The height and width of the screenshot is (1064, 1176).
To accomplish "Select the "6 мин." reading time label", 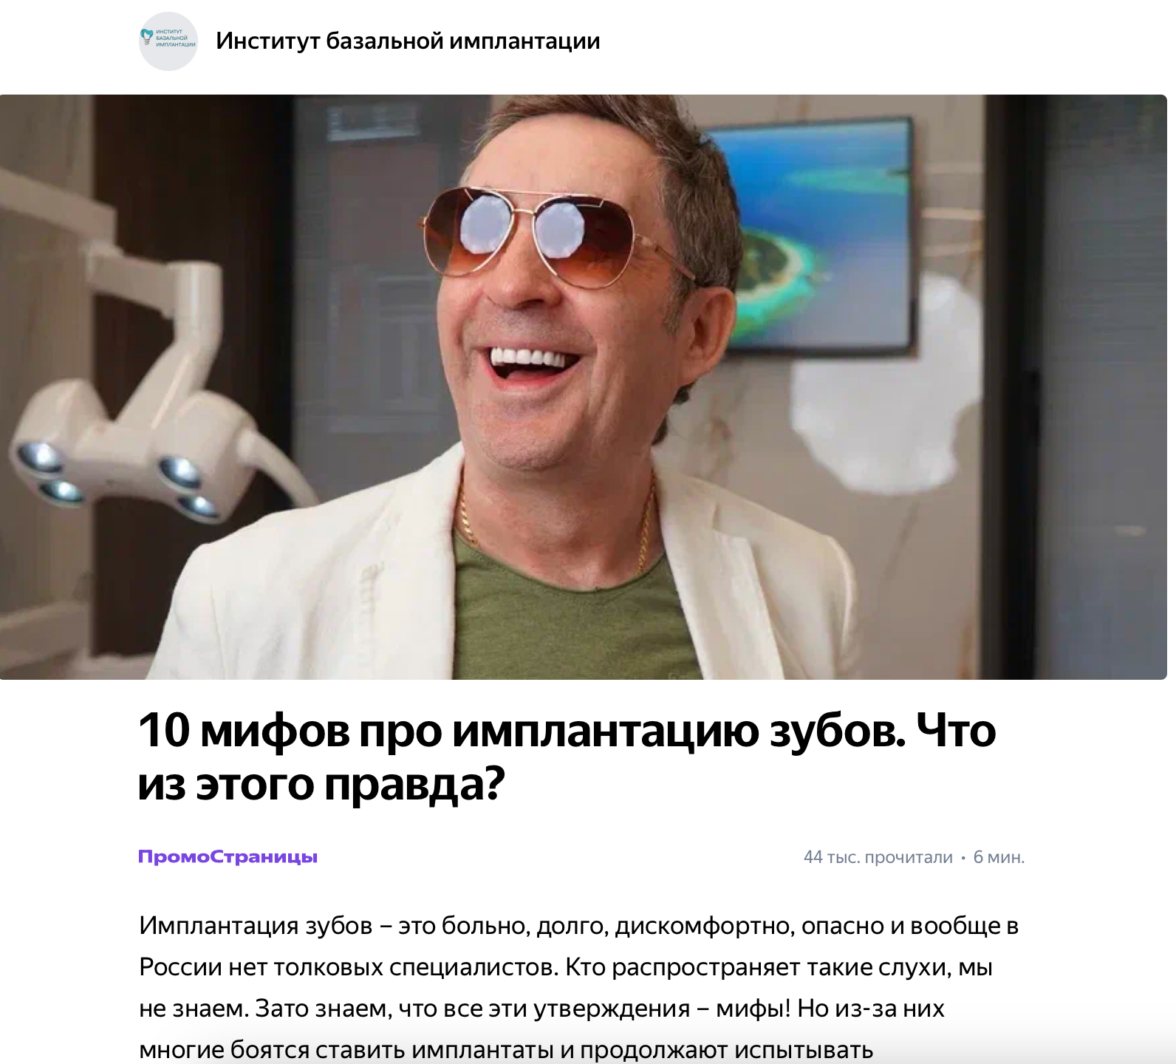I will click(999, 857).
